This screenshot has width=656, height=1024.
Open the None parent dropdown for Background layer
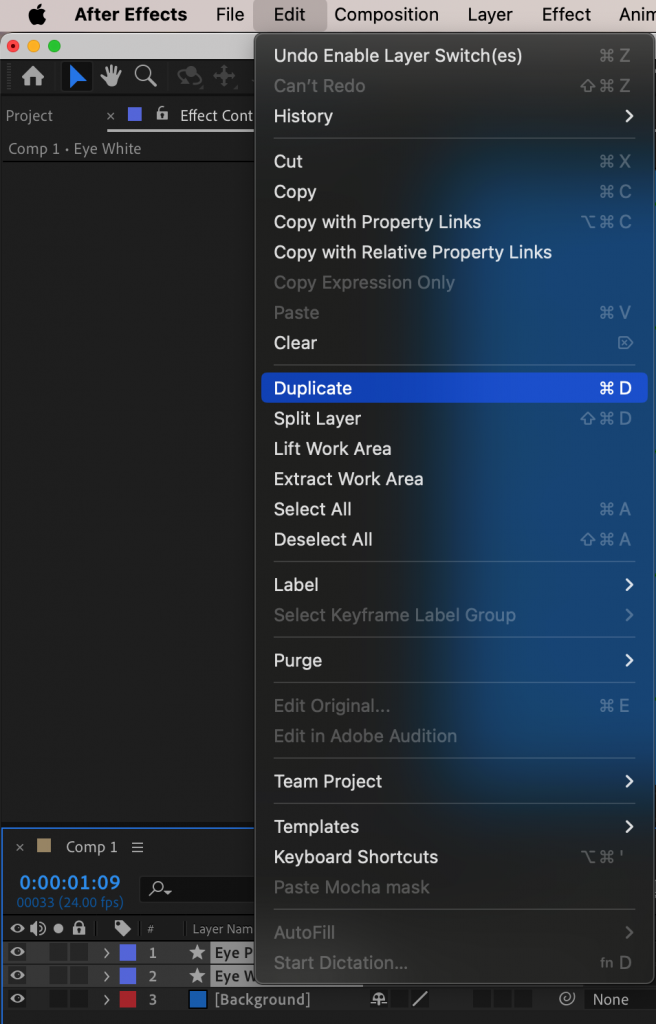click(611, 999)
